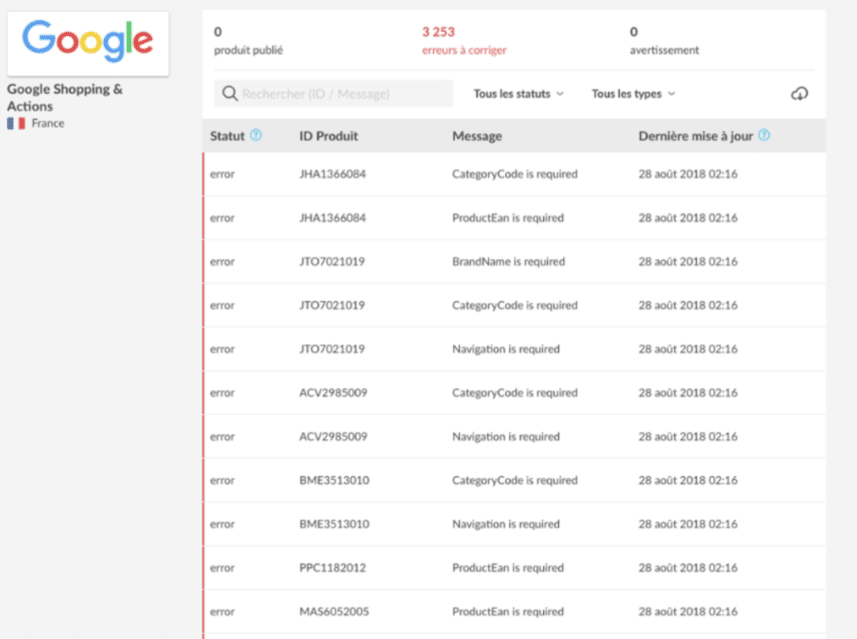Click product ID PPC1182012
Screen dimensions: 857x639
[332, 568]
